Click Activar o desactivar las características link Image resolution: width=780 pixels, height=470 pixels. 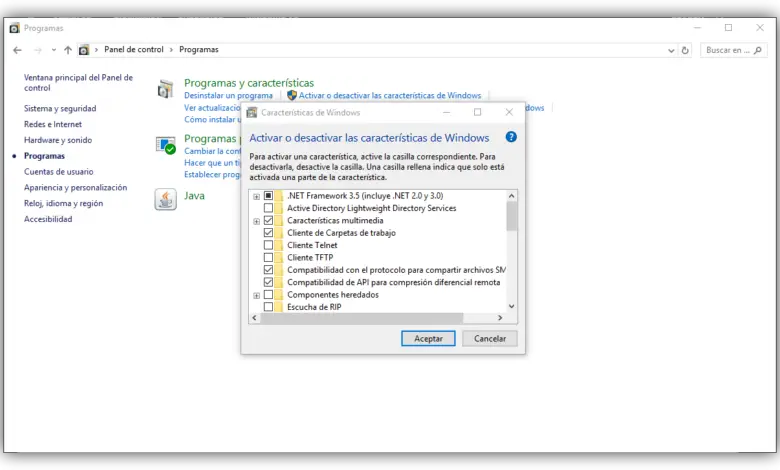click(x=390, y=95)
